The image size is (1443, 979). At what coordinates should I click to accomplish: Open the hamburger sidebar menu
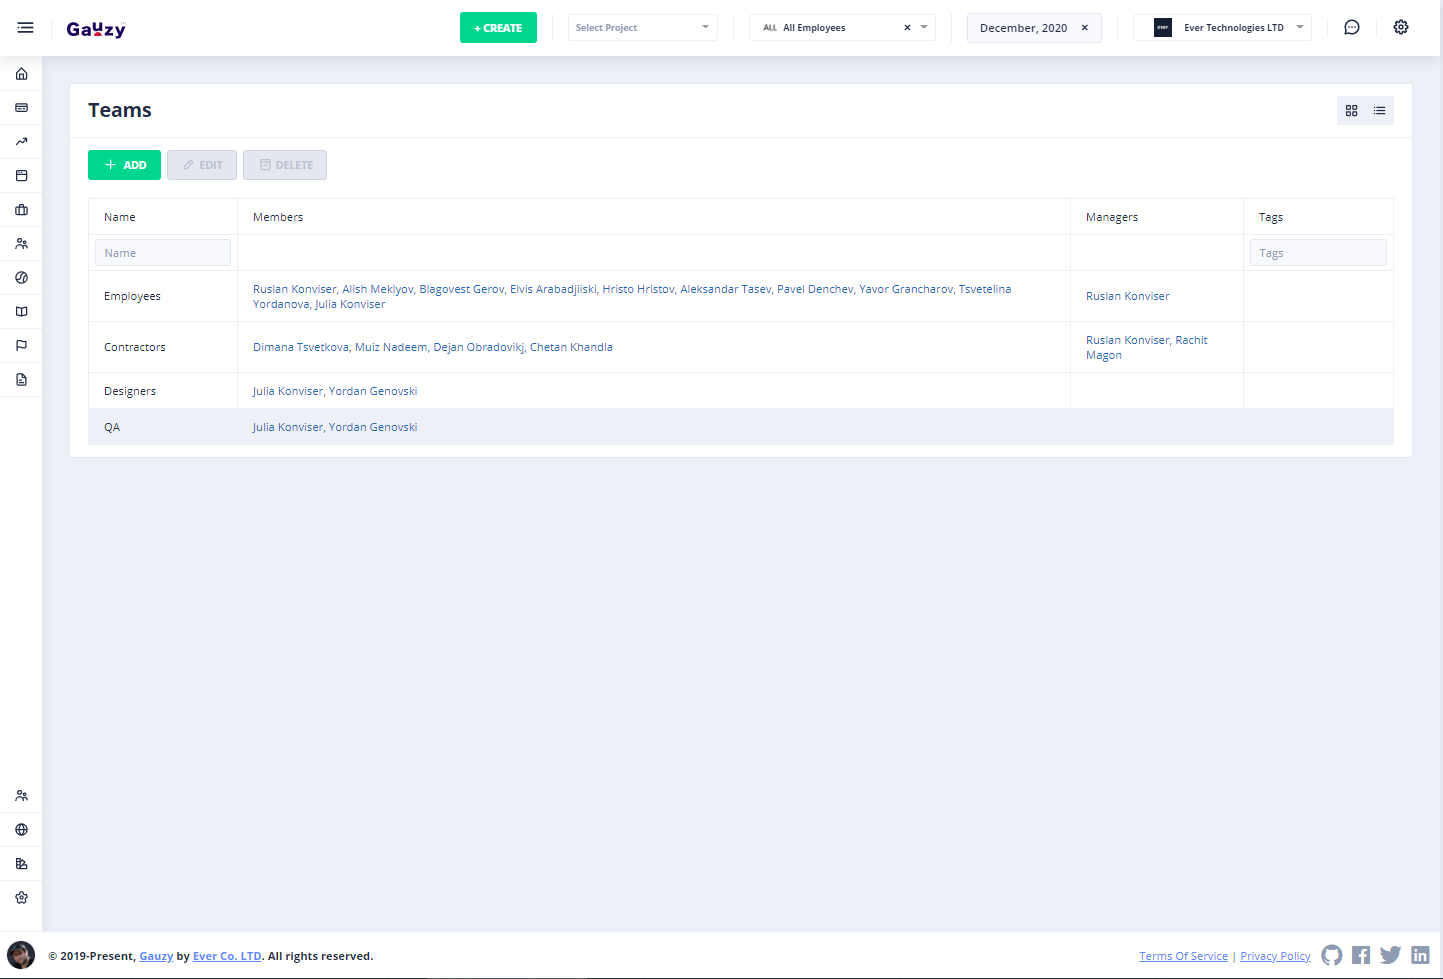coord(26,28)
